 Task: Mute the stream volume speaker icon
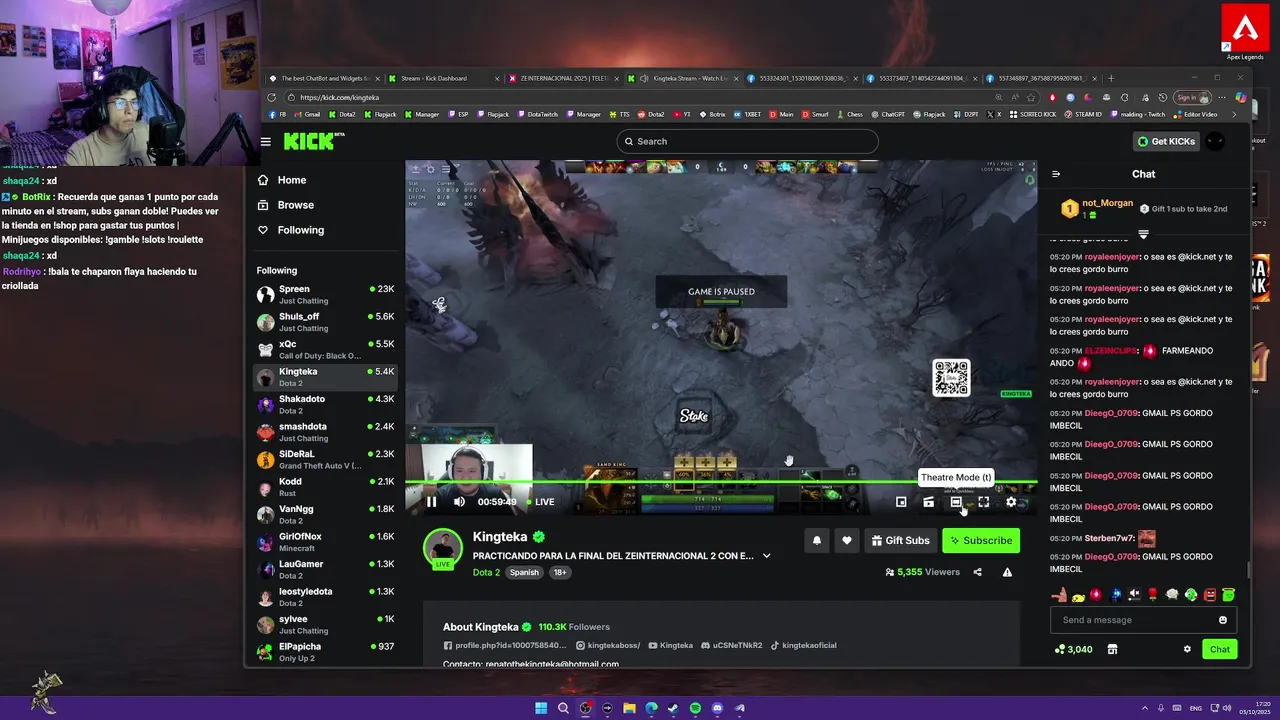point(459,502)
